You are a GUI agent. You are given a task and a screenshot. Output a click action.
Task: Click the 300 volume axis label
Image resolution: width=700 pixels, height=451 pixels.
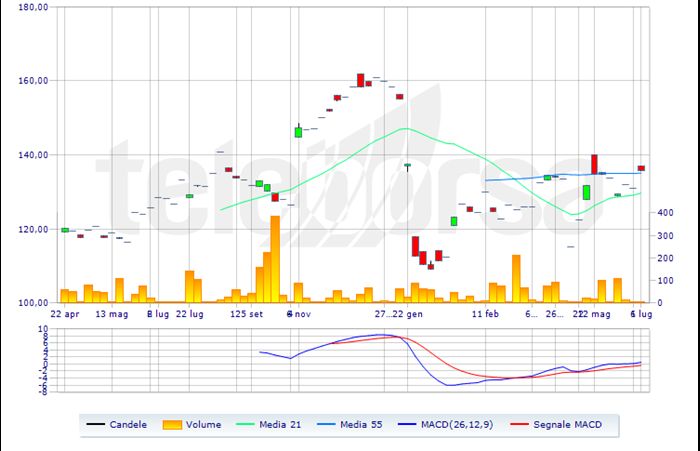pyautogui.click(x=666, y=236)
